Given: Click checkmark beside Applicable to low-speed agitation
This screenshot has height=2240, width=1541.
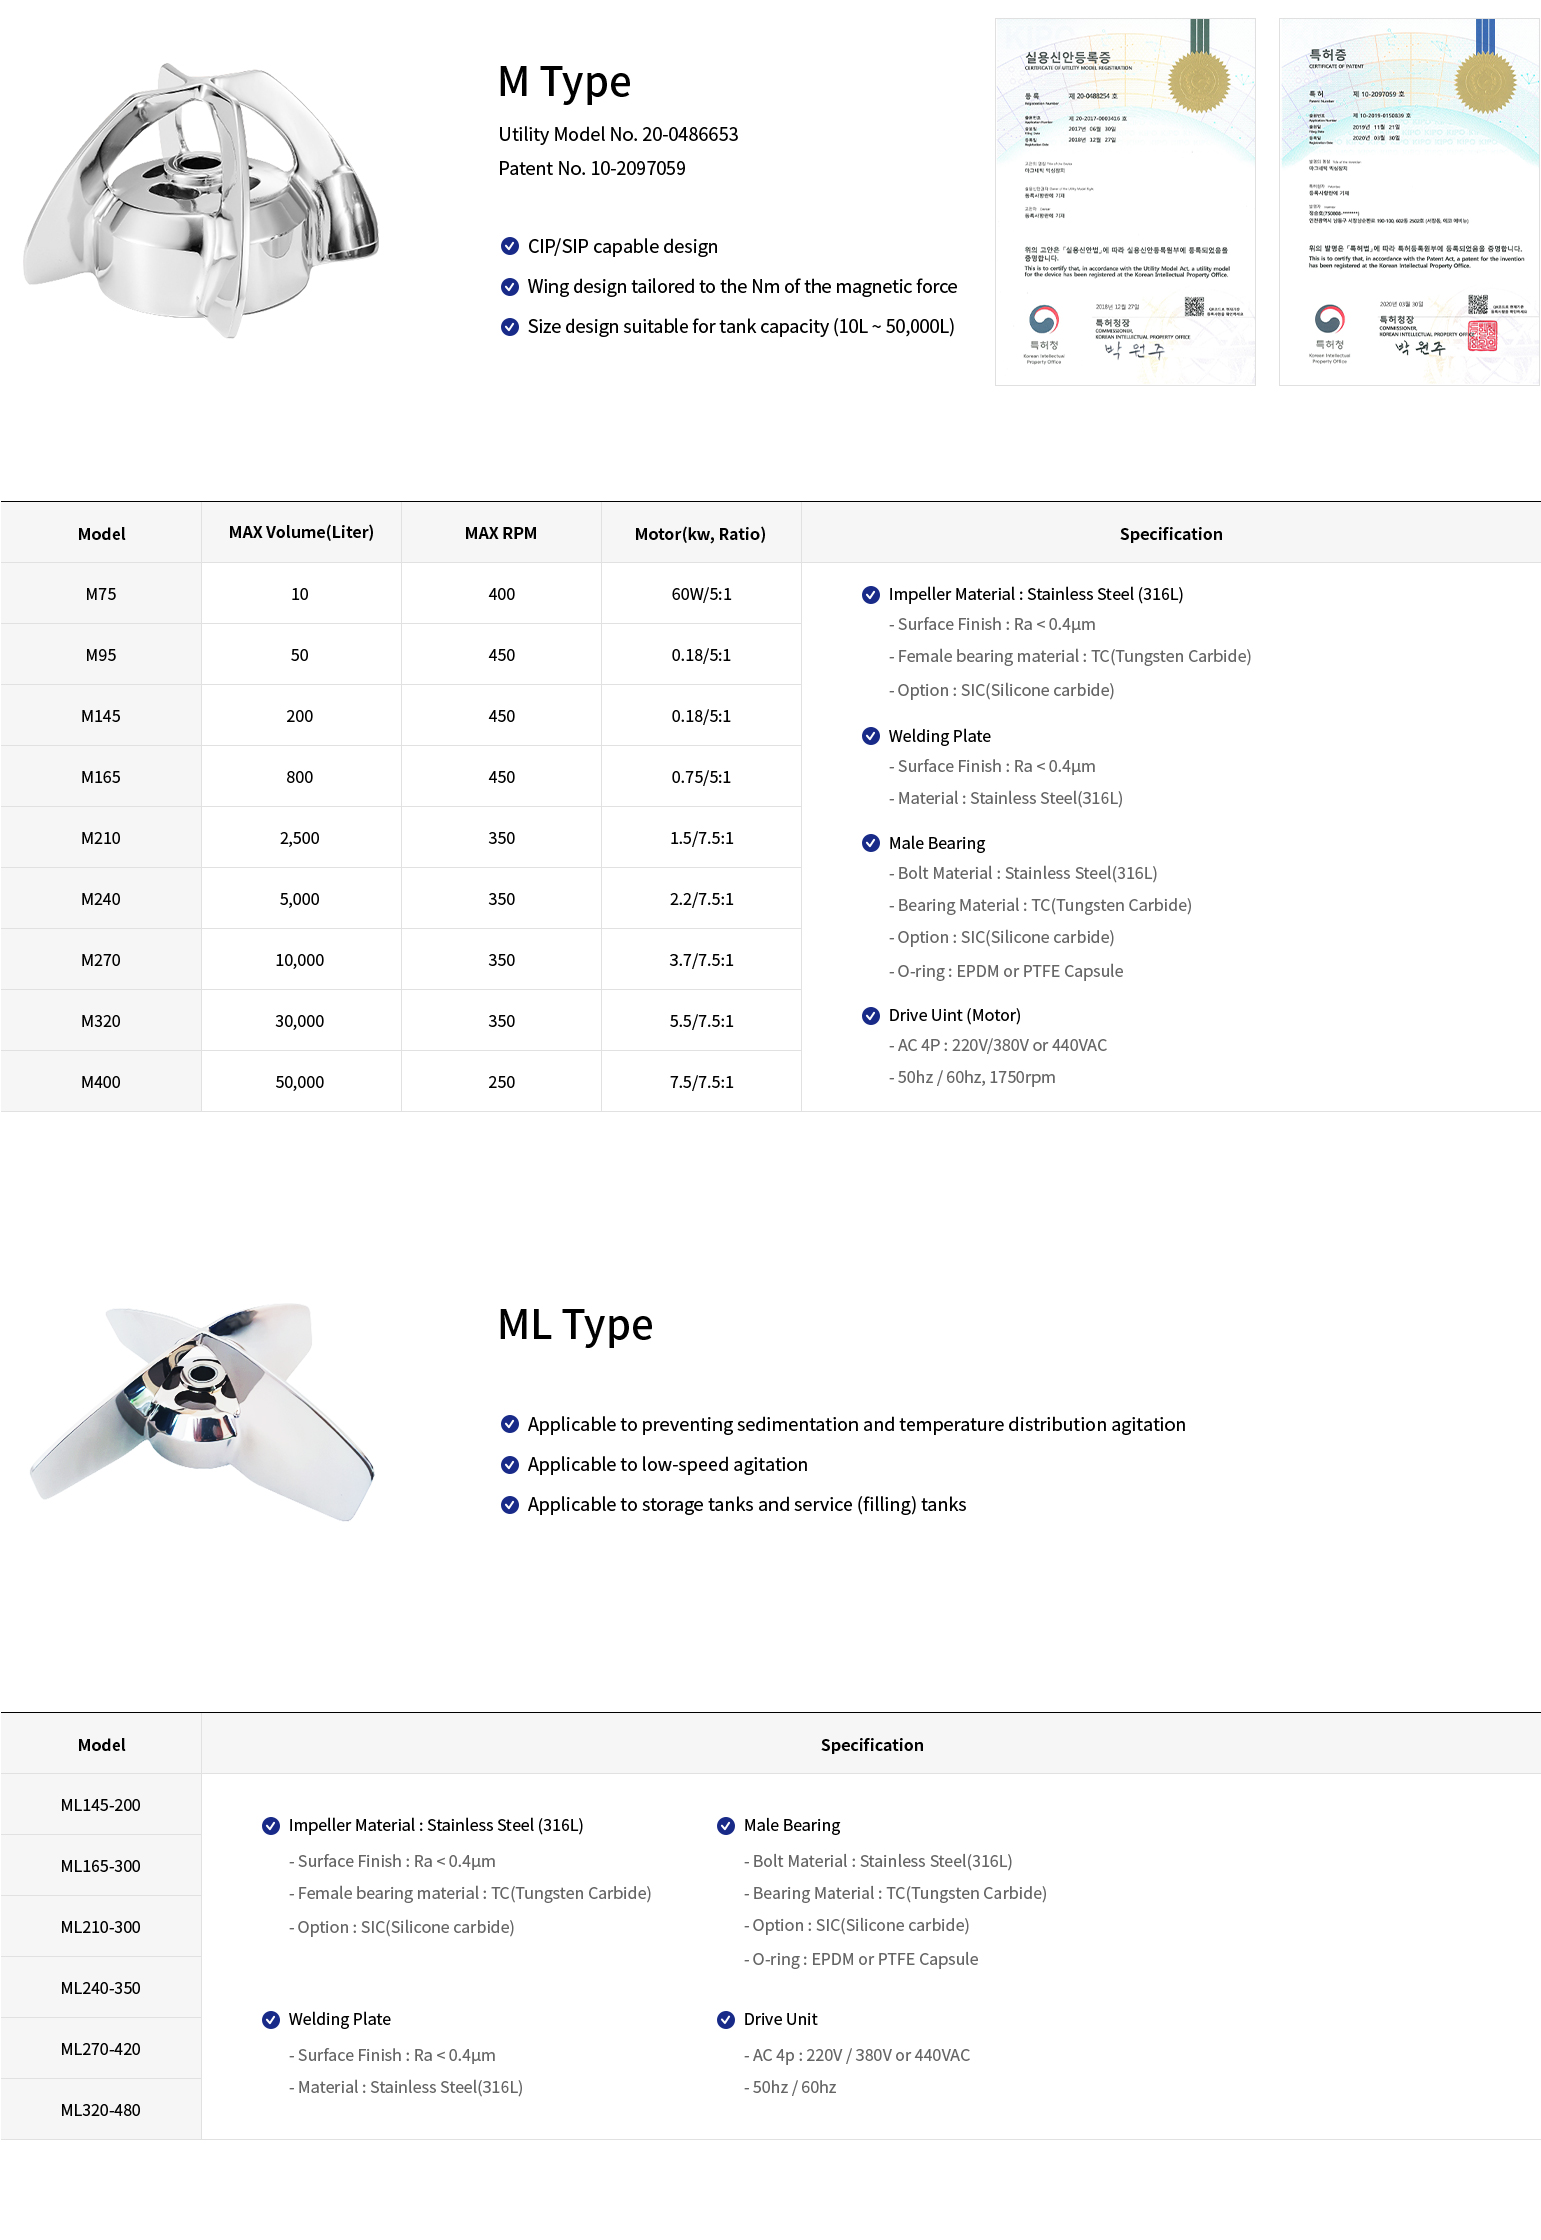Looking at the screenshot, I should pyautogui.click(x=509, y=1464).
